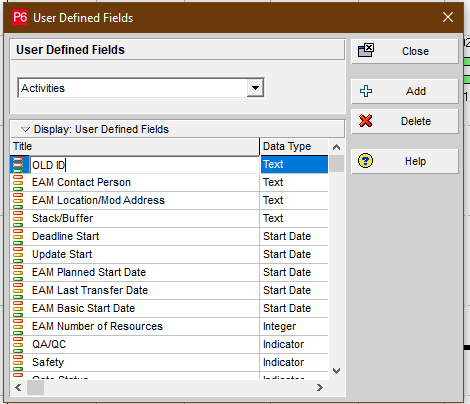Click the horizontal scrollbar left arrow
Screen dimensions: 470x404
(18, 387)
